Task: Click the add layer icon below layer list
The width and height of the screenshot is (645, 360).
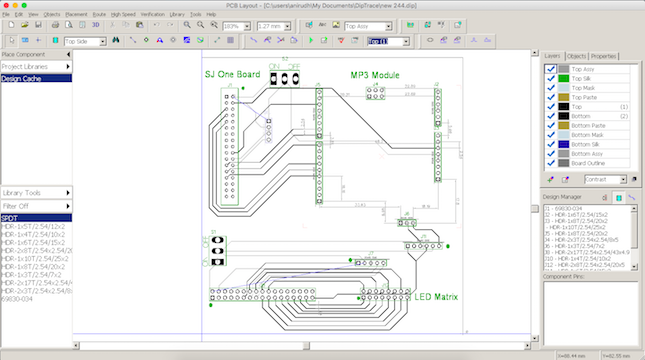Action: (551, 179)
